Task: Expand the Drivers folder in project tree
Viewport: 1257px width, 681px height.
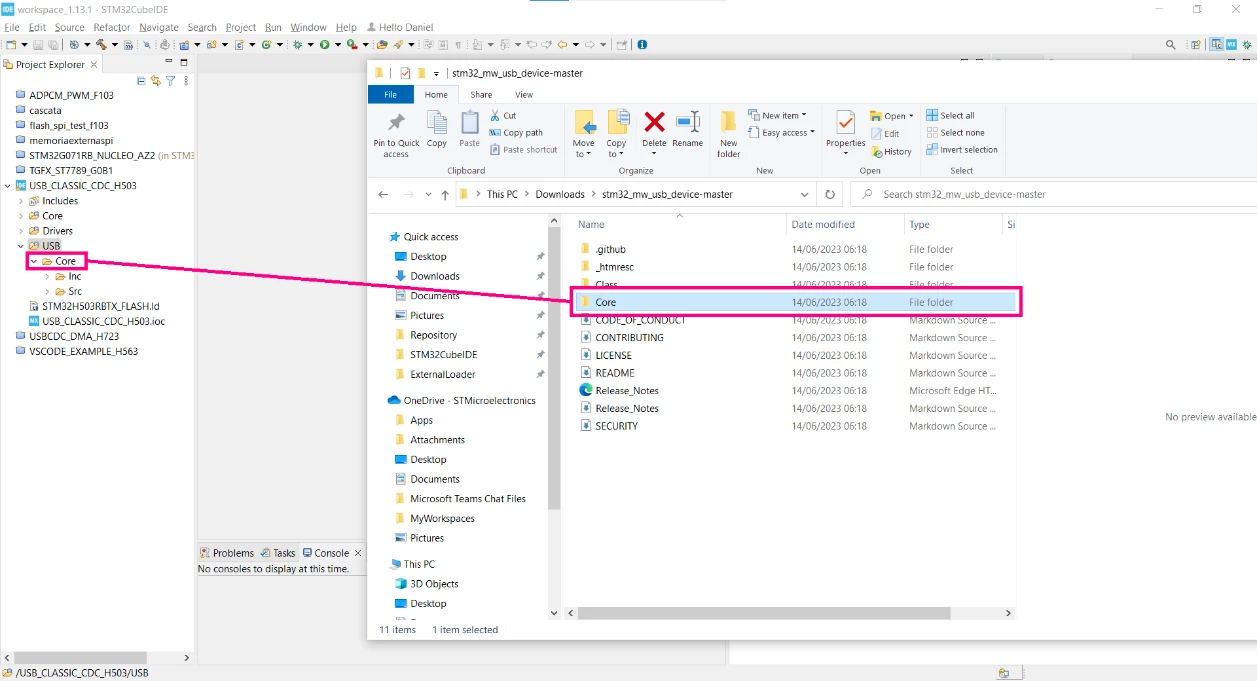Action: coord(21,231)
